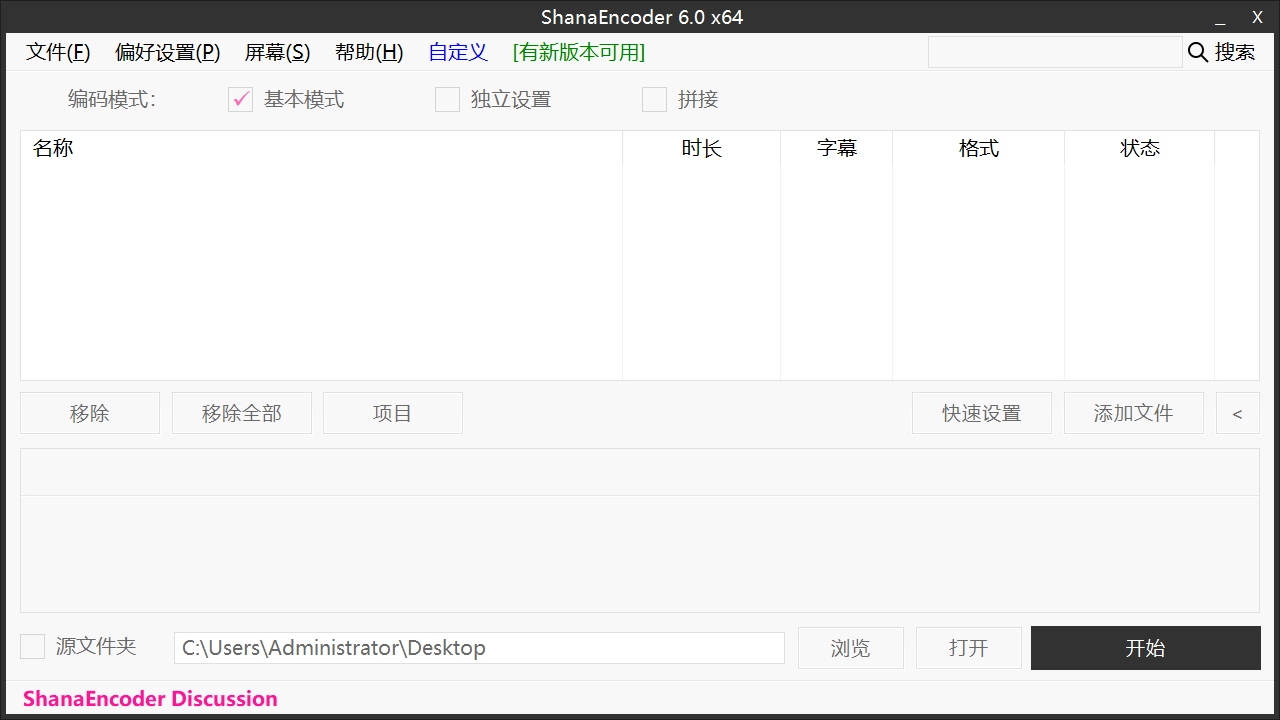The height and width of the screenshot is (720, 1280).
Task: Click the 移除 button
Action: [x=90, y=413]
